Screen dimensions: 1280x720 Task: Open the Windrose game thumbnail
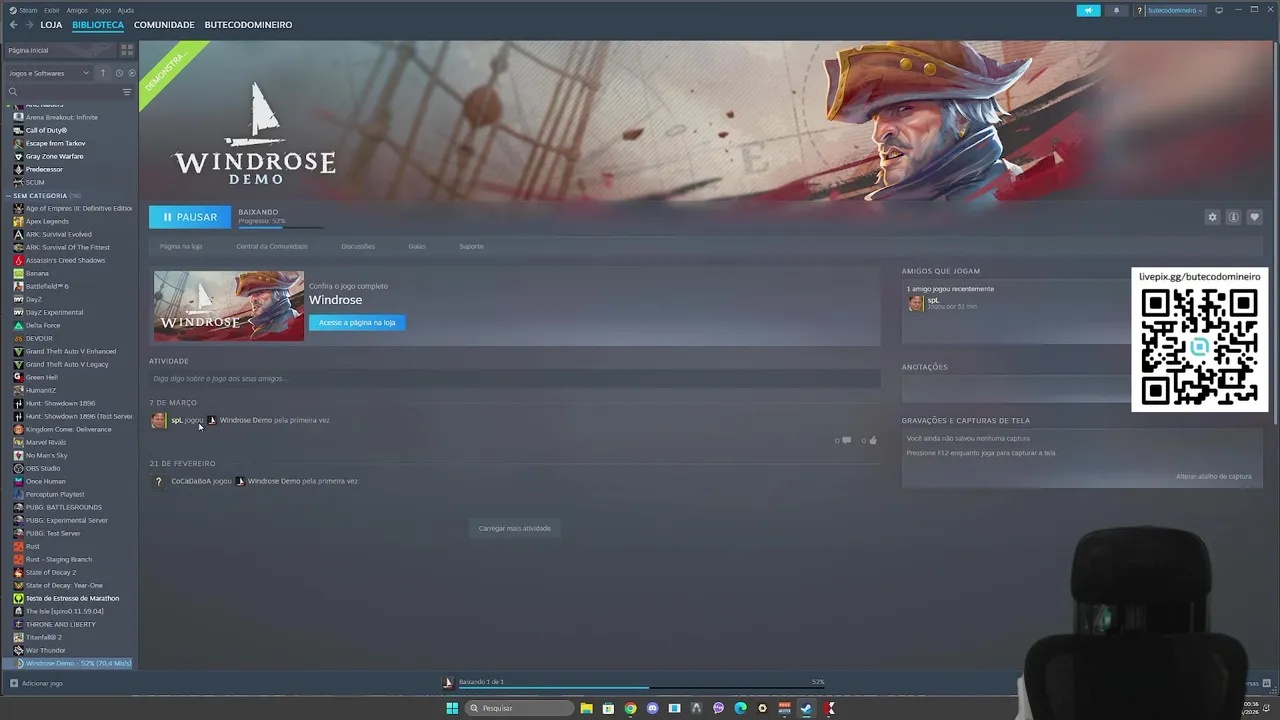229,305
